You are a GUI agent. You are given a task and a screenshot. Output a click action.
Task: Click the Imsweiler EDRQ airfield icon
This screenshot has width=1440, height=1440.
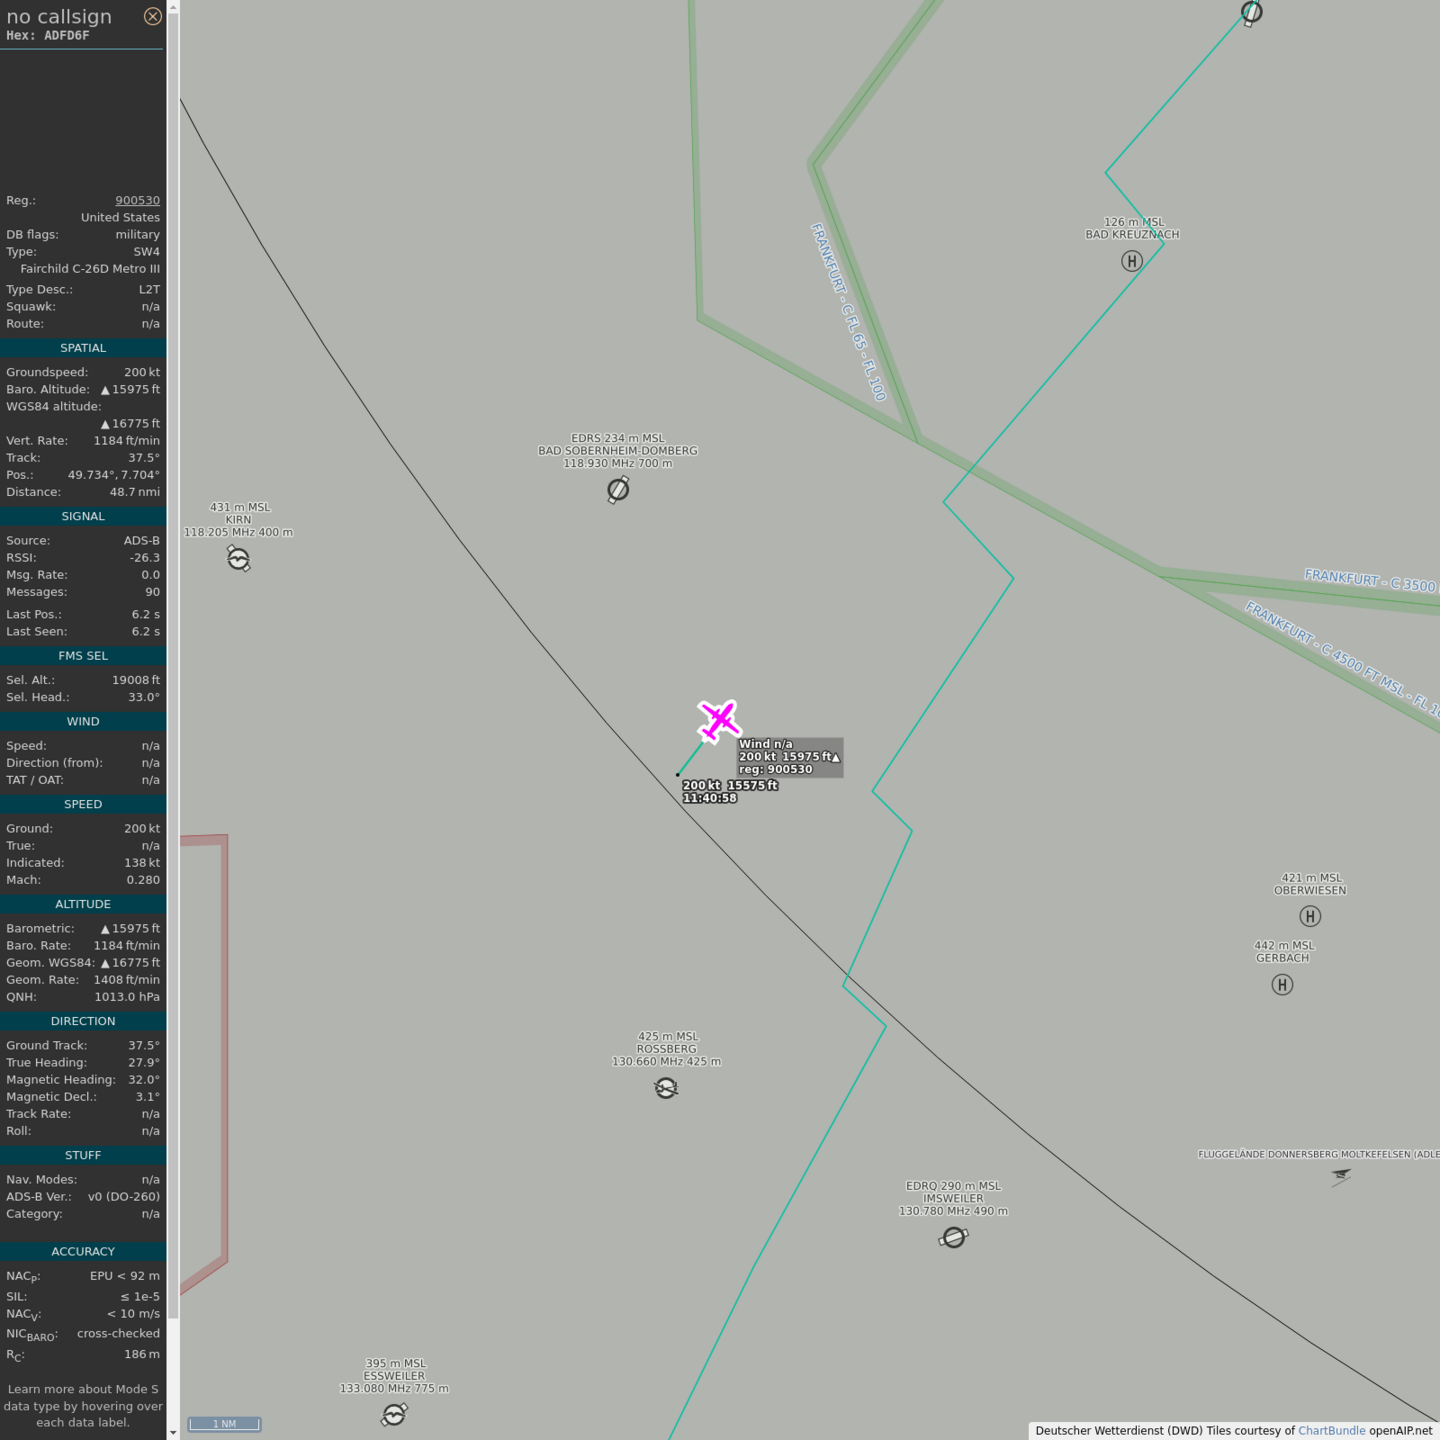click(954, 1238)
